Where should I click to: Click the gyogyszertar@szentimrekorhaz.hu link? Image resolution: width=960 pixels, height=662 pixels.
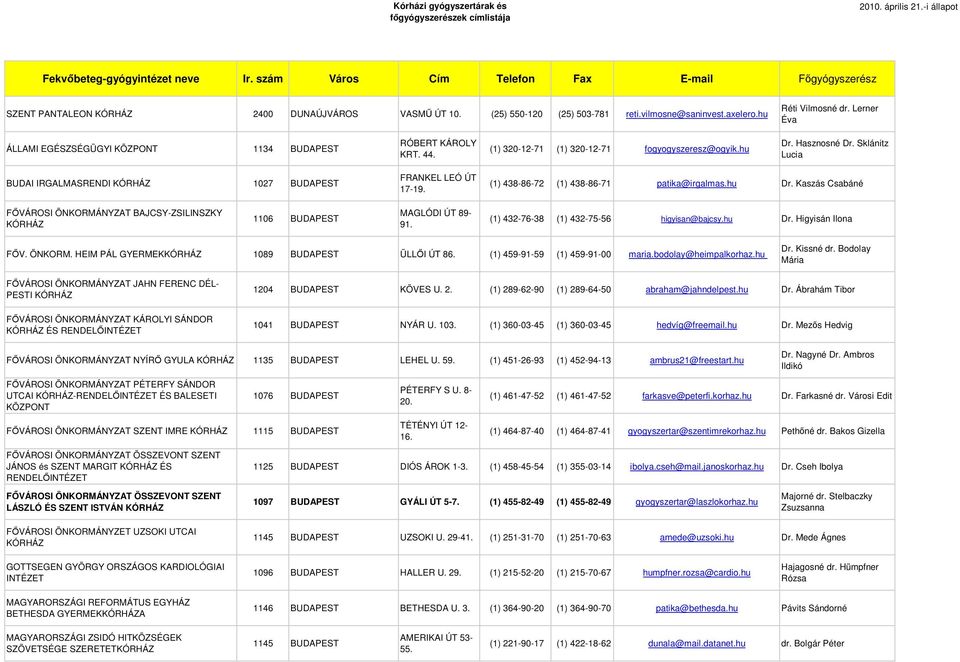pyautogui.click(x=696, y=431)
